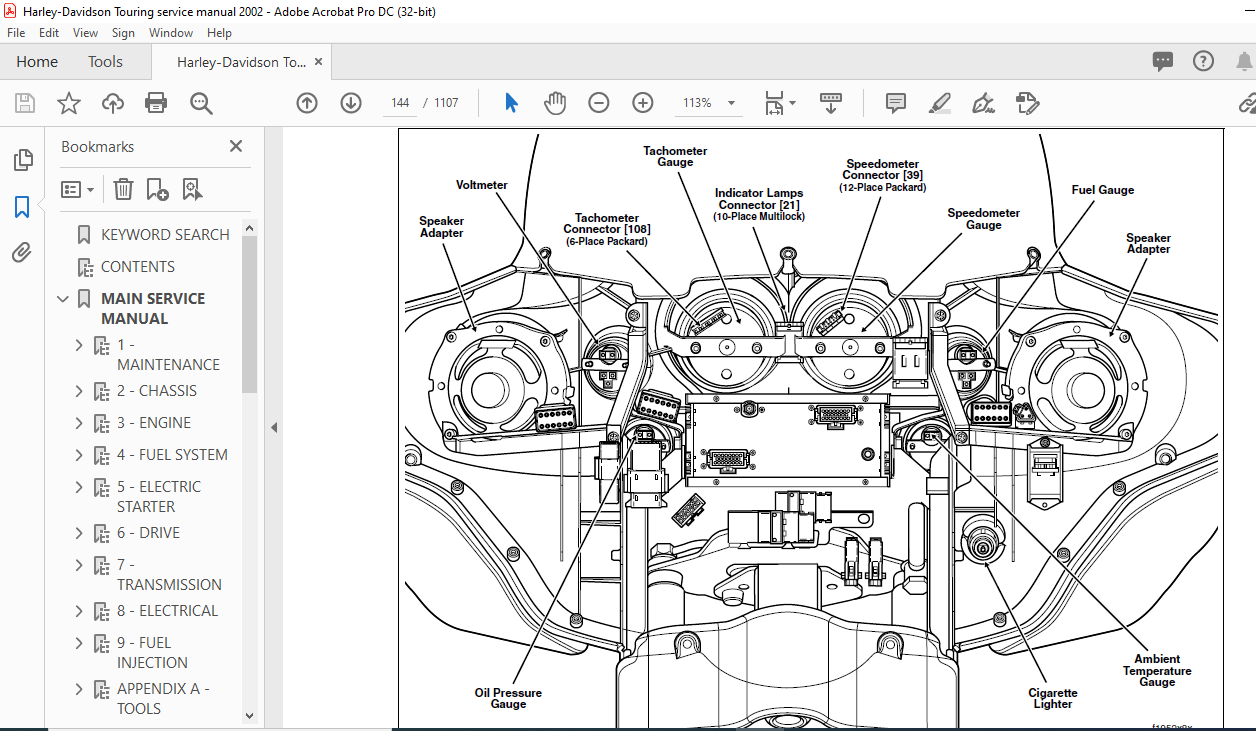Viewport: 1256px width, 731px height.
Task: Click the scrolling mode keyboard icon
Action: click(x=831, y=103)
